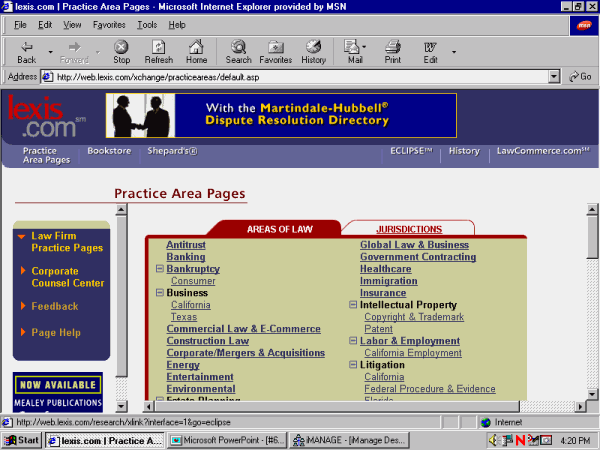Viewport: 600px width, 450px height.
Task: Click the Go button beside address bar
Action: click(580, 76)
